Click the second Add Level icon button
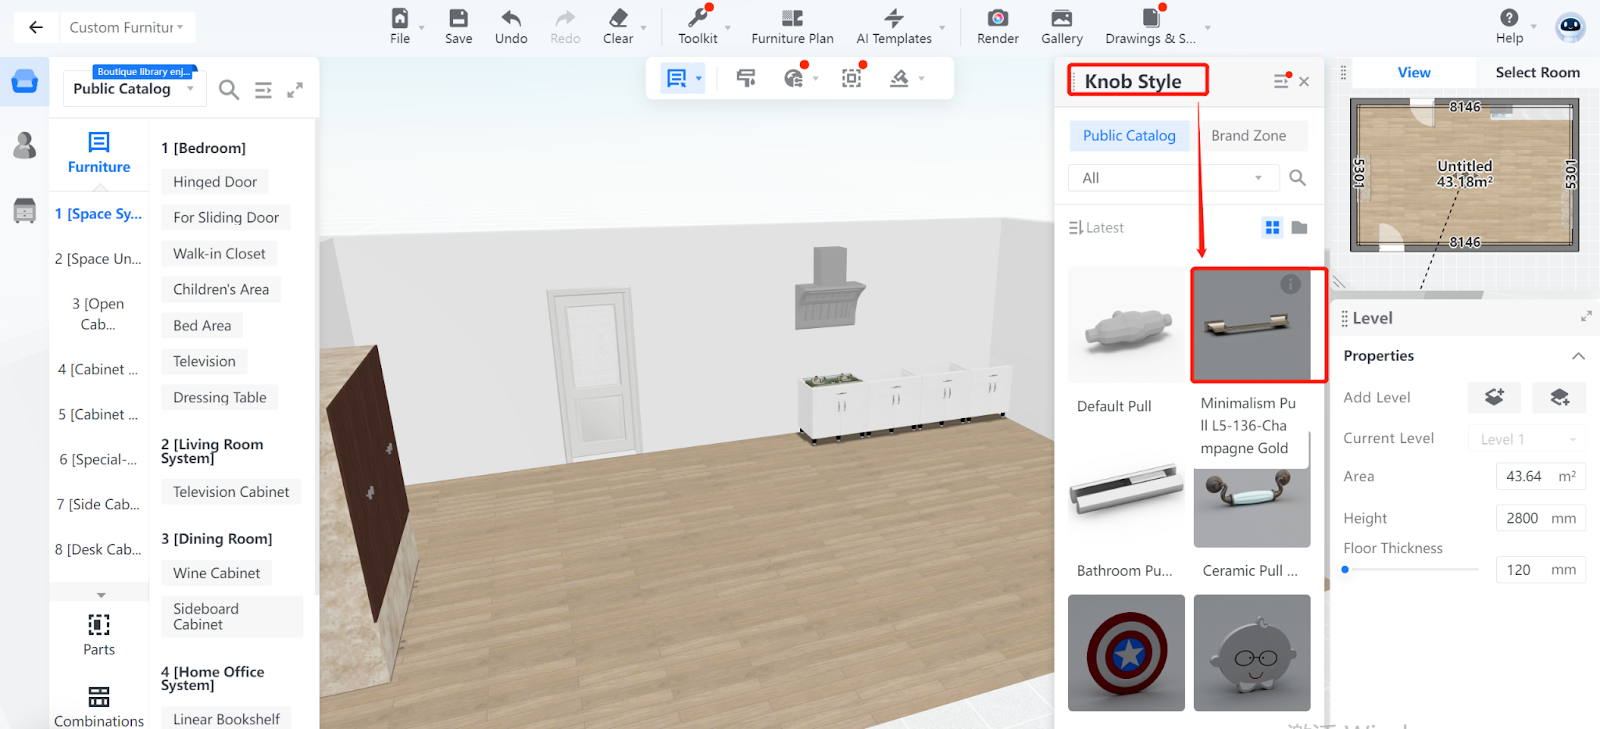 1559,397
